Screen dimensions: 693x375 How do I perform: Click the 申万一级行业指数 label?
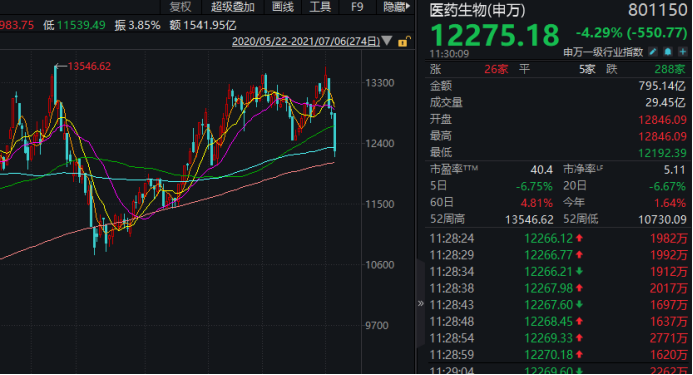point(603,52)
